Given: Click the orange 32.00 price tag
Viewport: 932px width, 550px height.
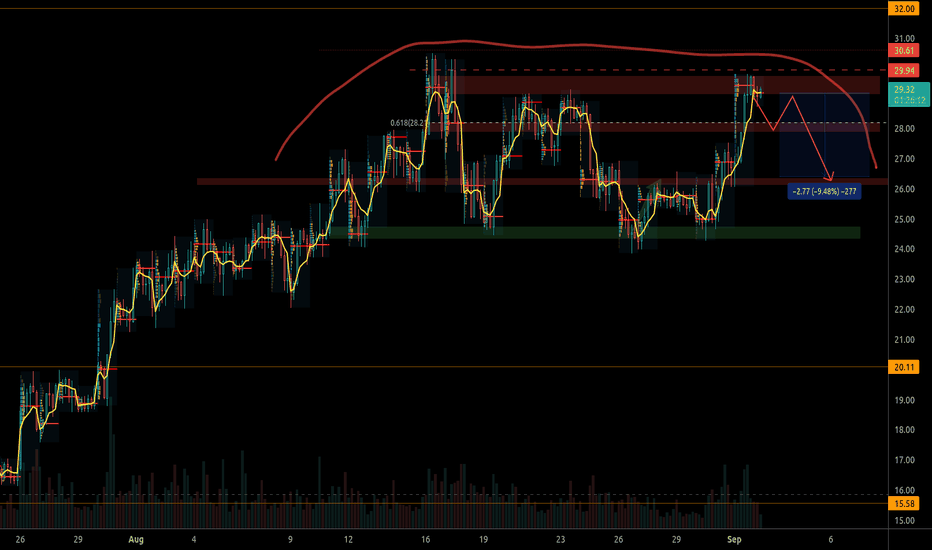Looking at the screenshot, I should 903,8.
